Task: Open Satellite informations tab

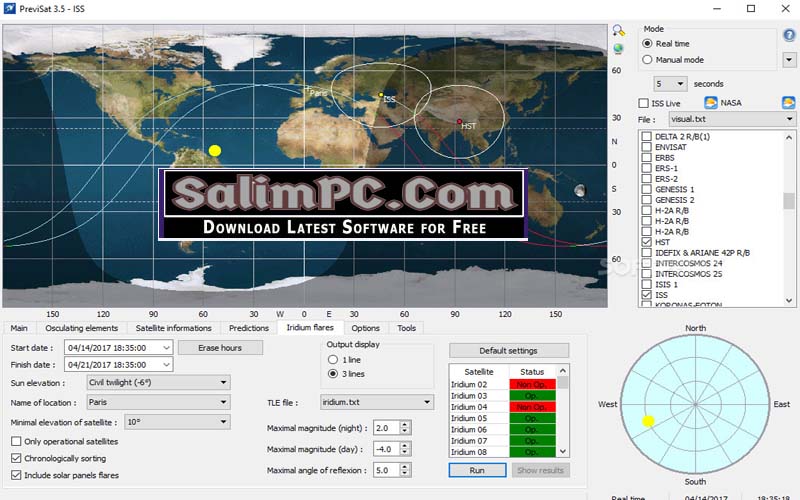Action: coord(173,328)
